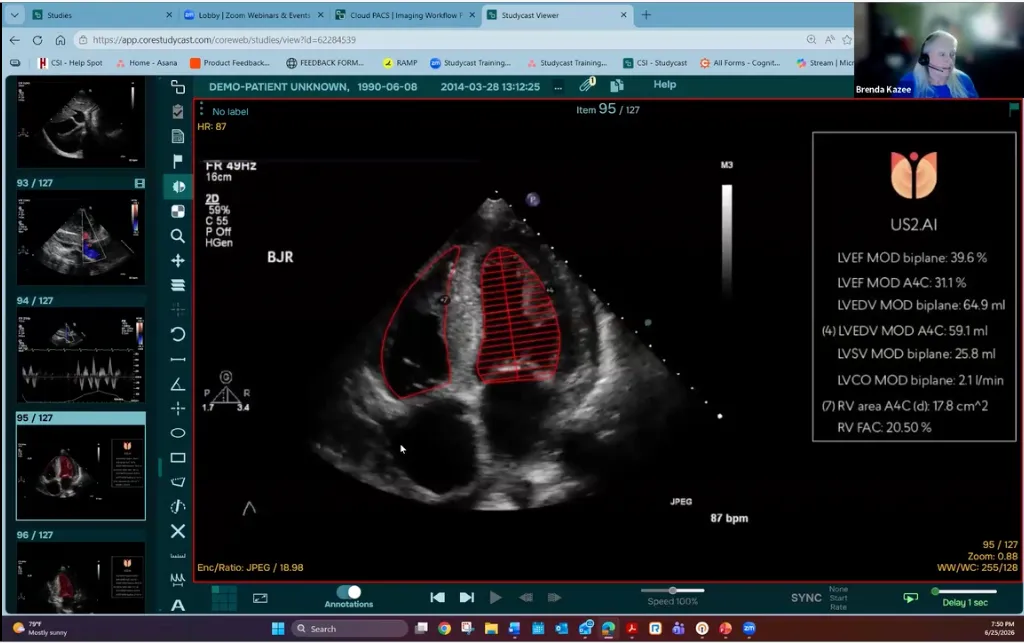Select the flag image tool
Image resolution: width=1024 pixels, height=643 pixels.
[x=178, y=161]
